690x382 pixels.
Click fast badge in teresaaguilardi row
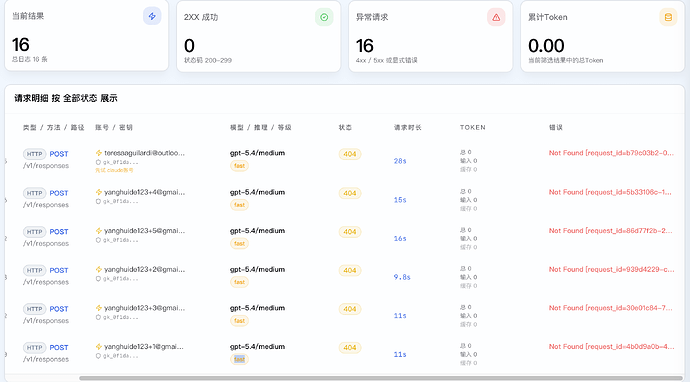coord(239,166)
